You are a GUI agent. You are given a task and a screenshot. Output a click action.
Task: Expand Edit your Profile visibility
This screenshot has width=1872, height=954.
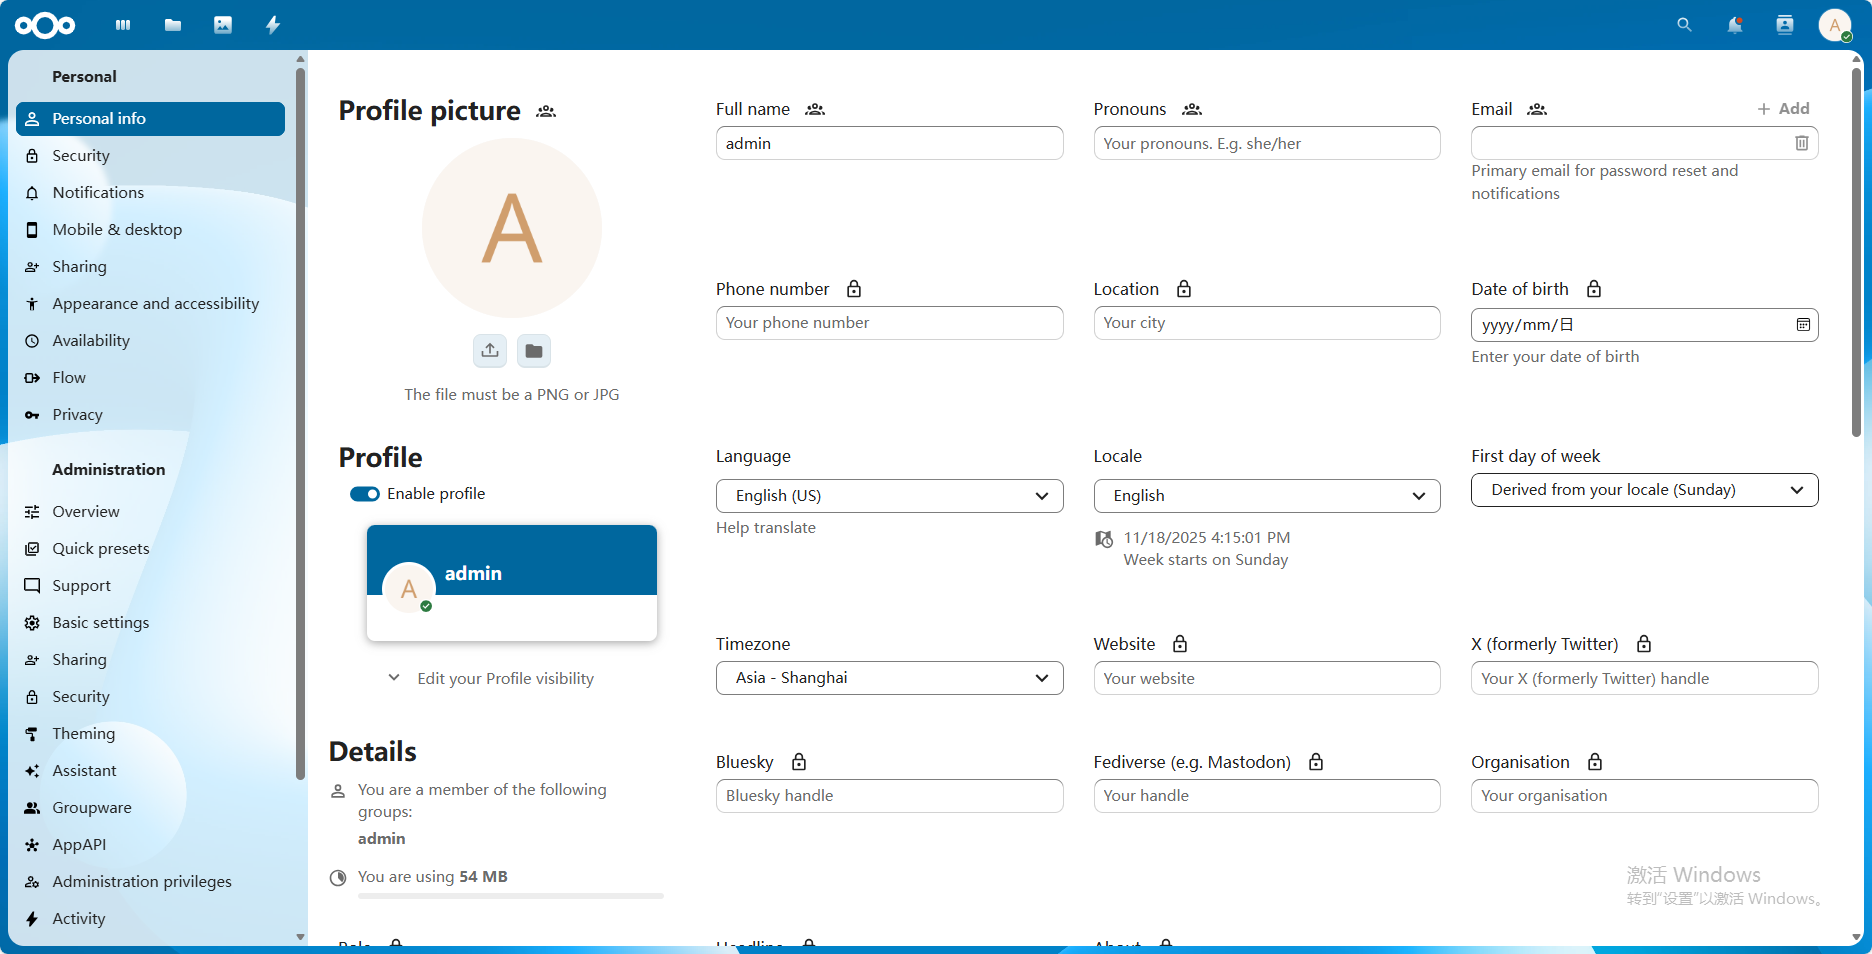coord(491,679)
